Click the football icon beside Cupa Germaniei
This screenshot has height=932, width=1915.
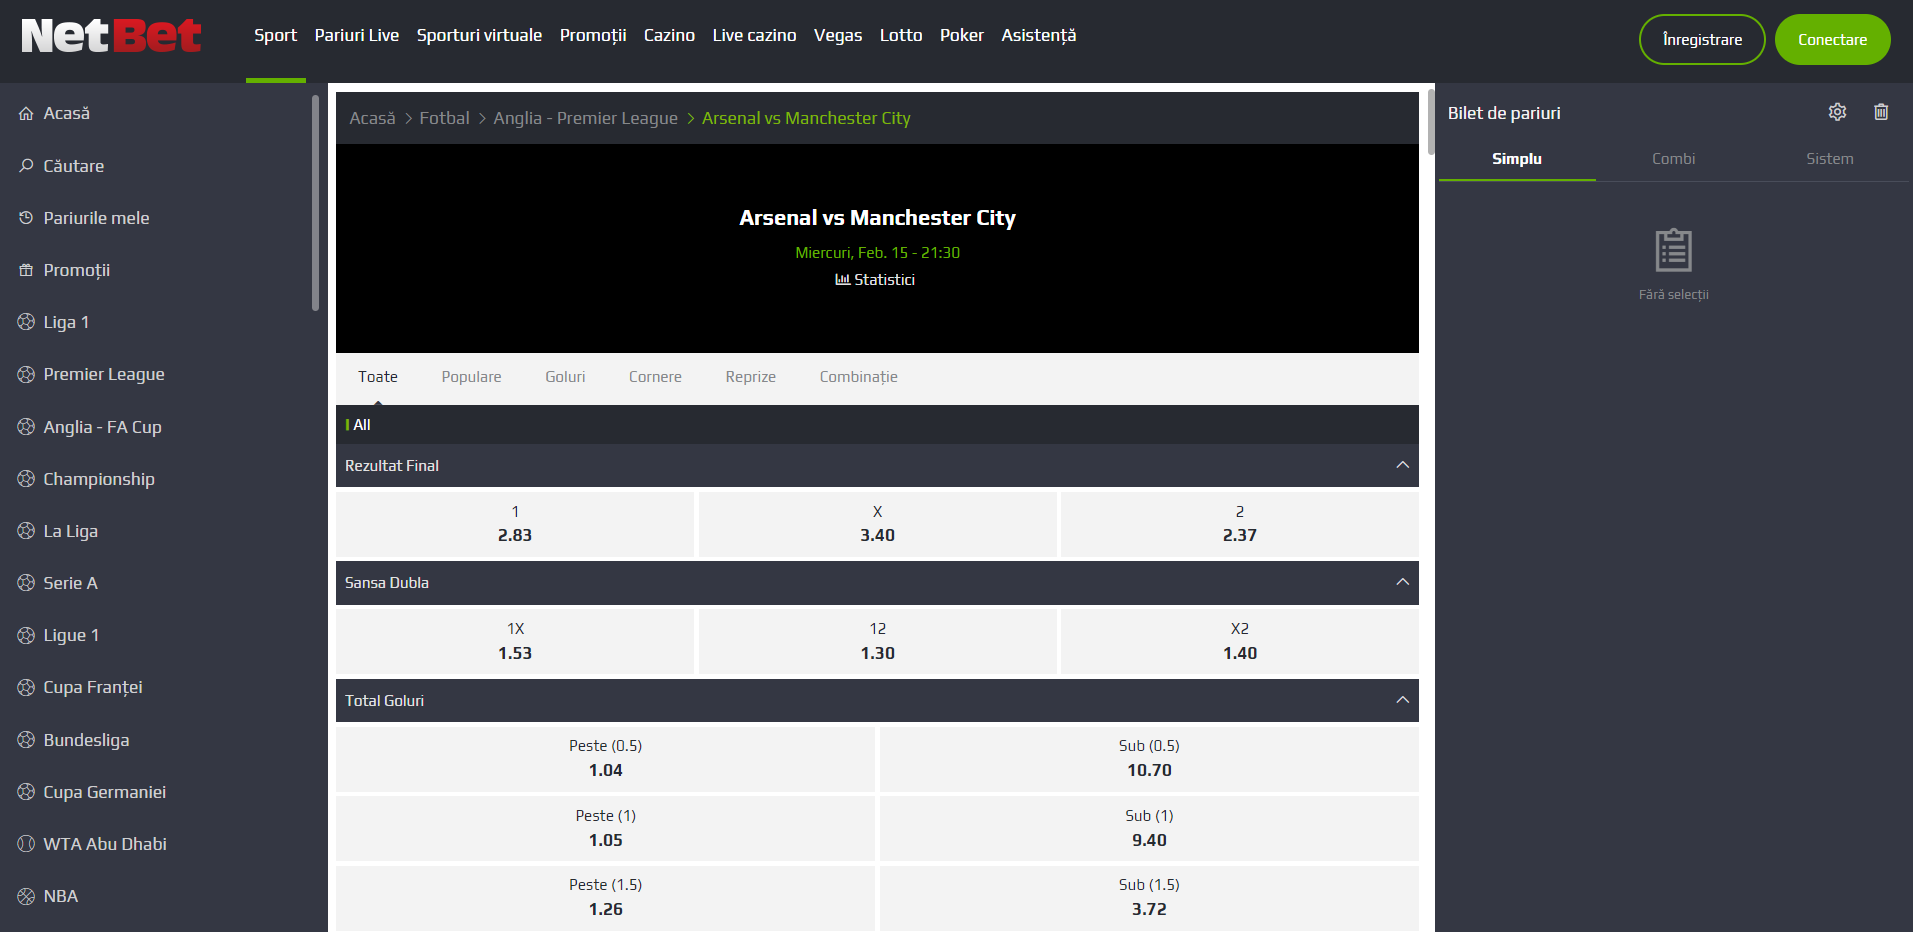pyautogui.click(x=26, y=792)
